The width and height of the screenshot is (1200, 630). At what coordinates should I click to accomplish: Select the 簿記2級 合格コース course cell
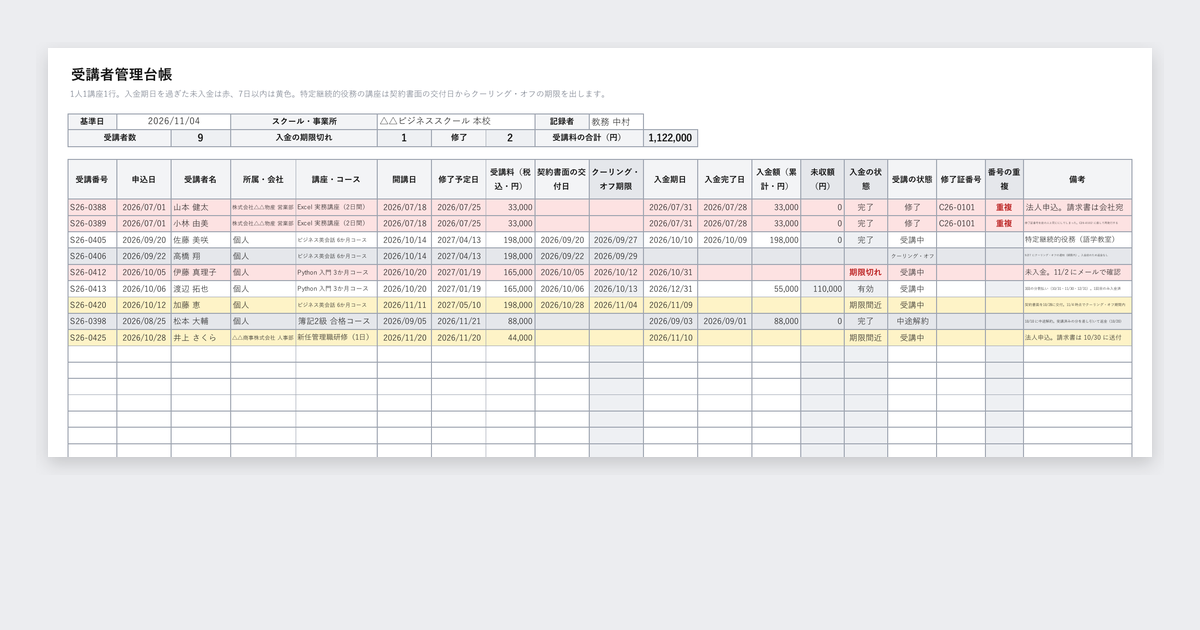[x=336, y=321]
